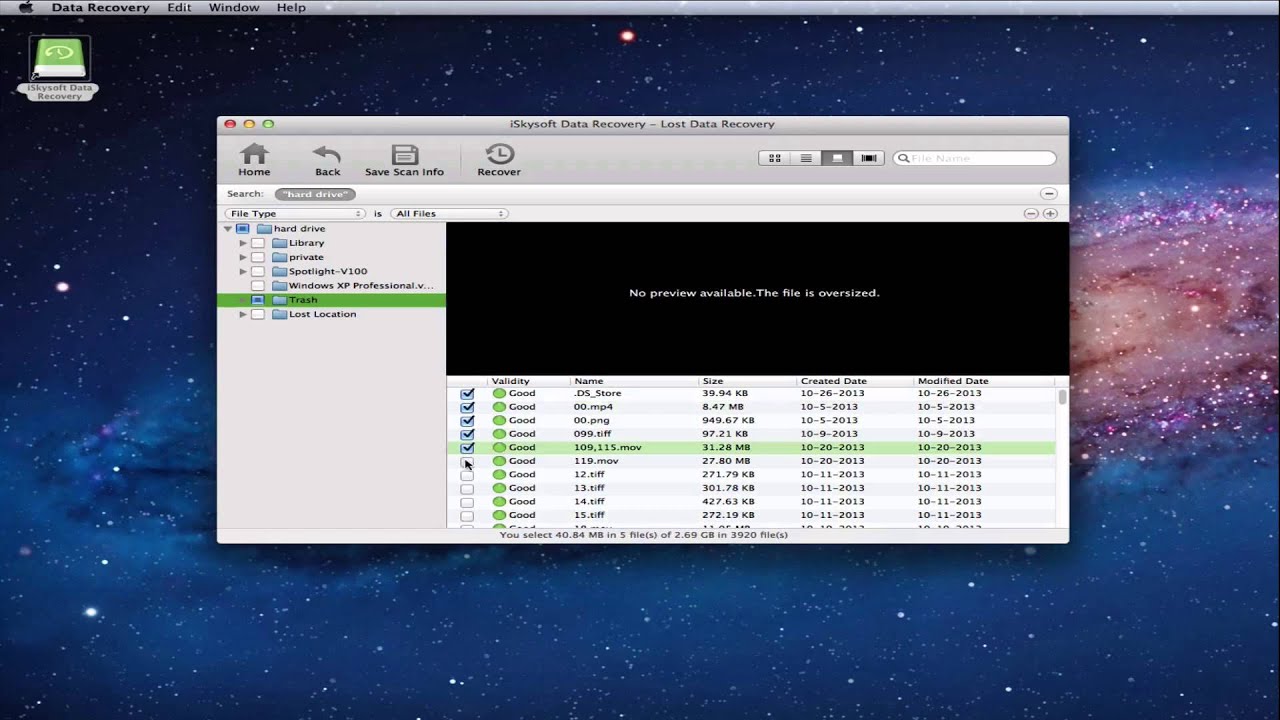Click the hard drive folder icon

264,229
